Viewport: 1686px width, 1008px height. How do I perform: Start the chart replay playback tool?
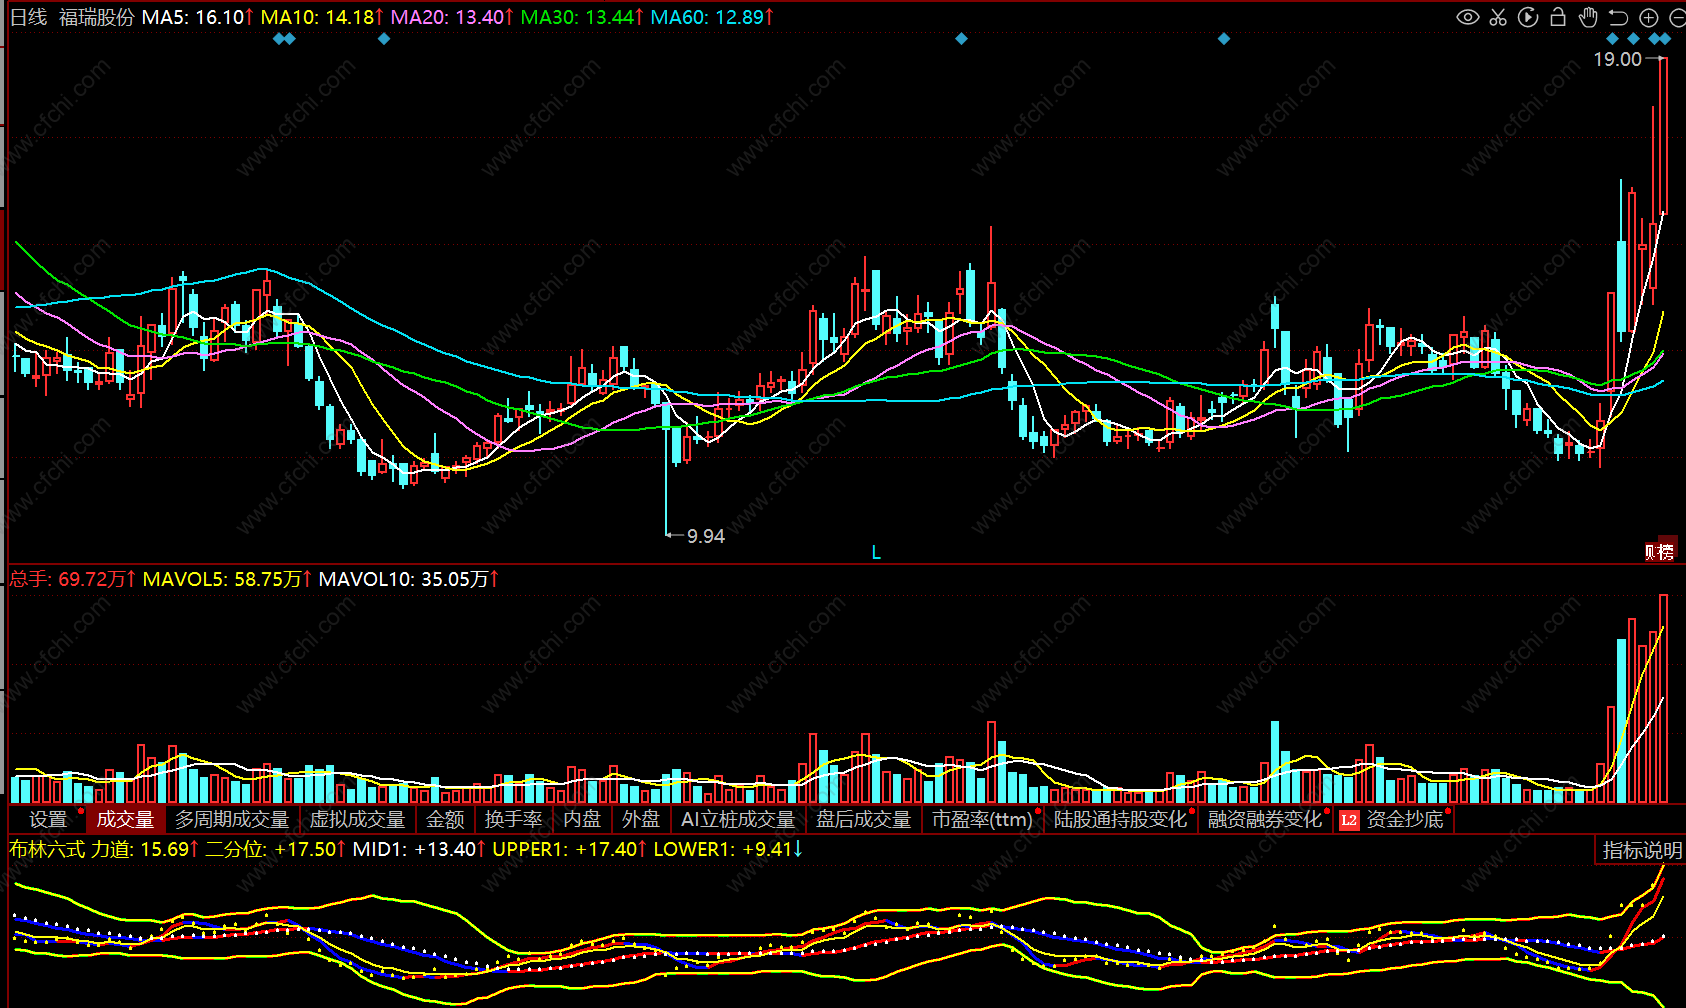[1528, 17]
